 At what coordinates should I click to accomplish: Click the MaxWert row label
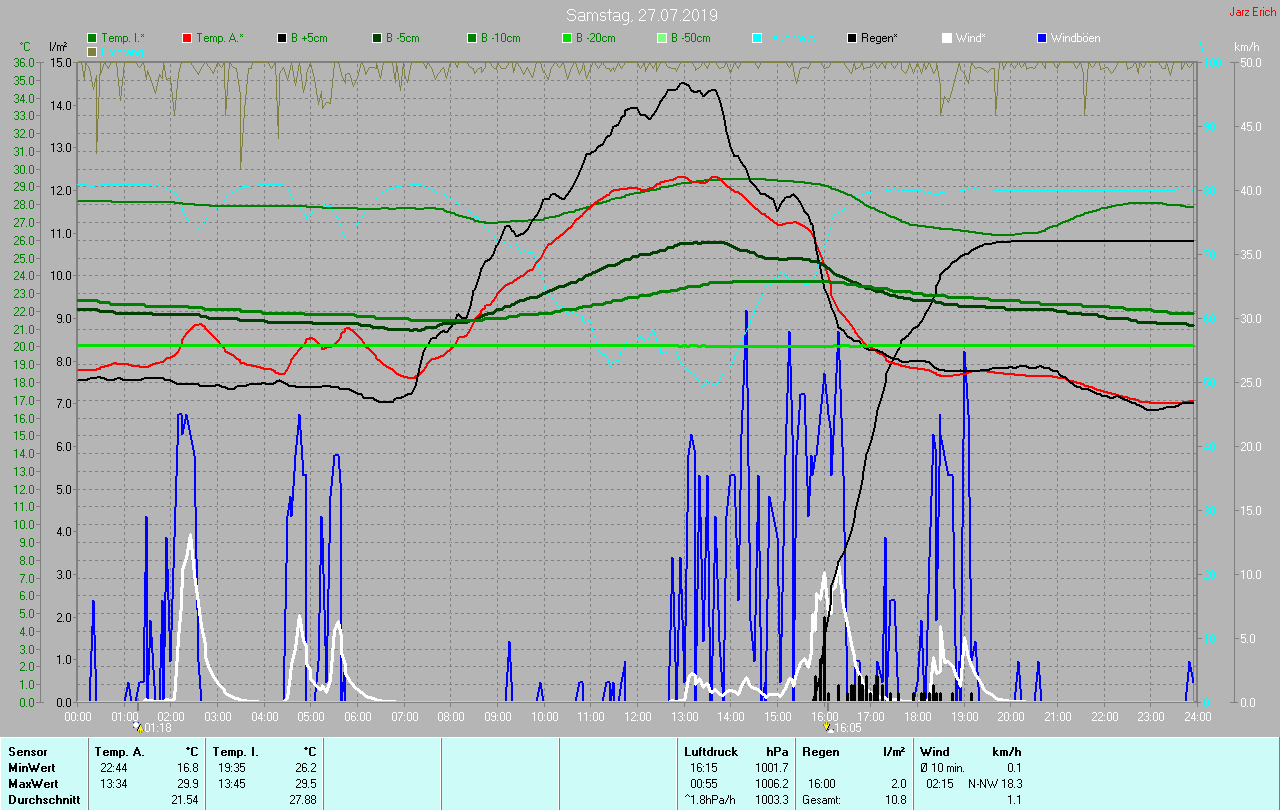pyautogui.click(x=30, y=784)
